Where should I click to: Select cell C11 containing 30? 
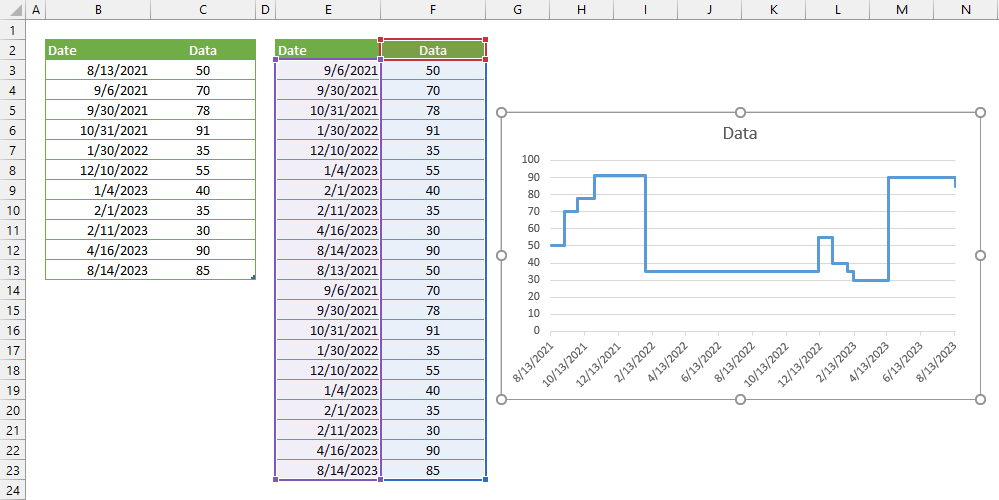pyautogui.click(x=203, y=230)
